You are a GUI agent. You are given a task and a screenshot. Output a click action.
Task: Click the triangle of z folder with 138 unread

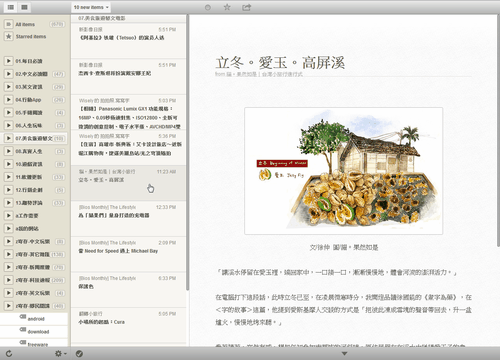click(8, 254)
